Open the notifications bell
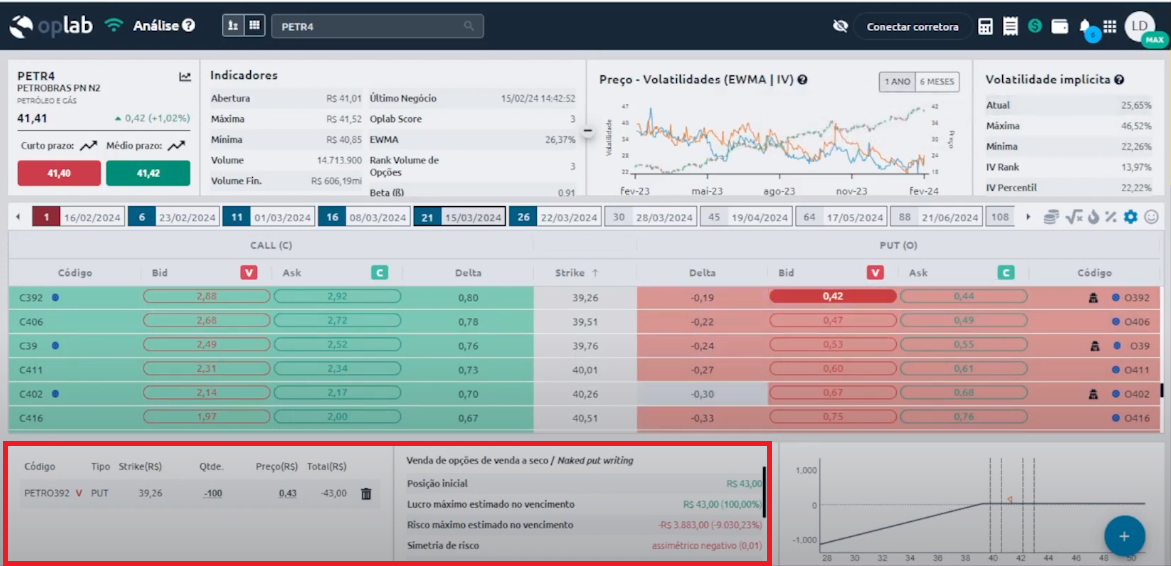1171x566 pixels. click(x=1087, y=28)
